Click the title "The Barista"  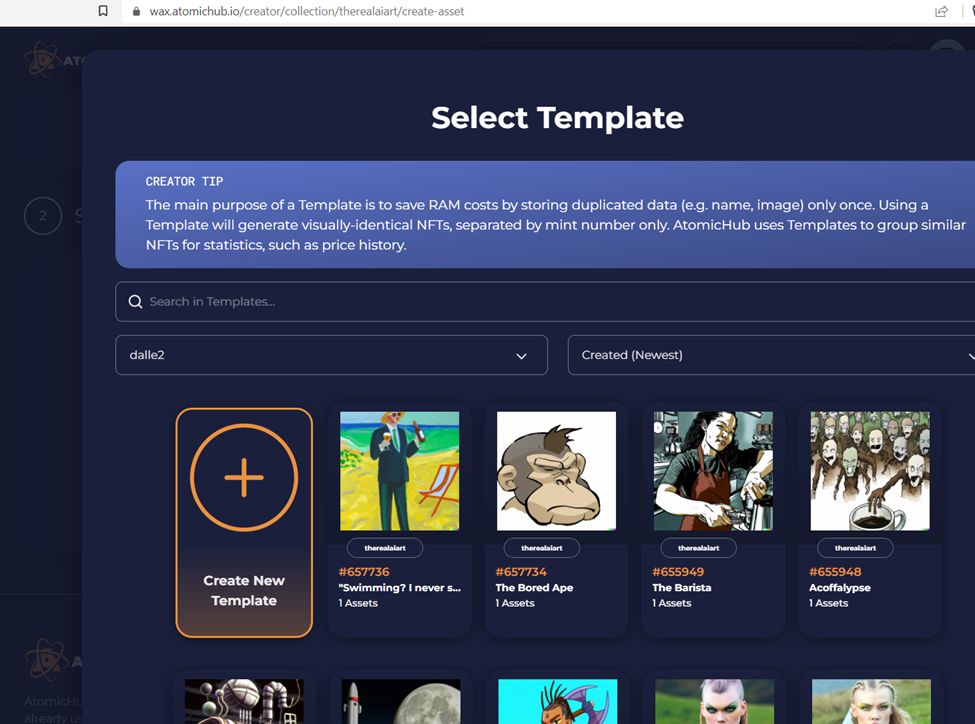[682, 588]
